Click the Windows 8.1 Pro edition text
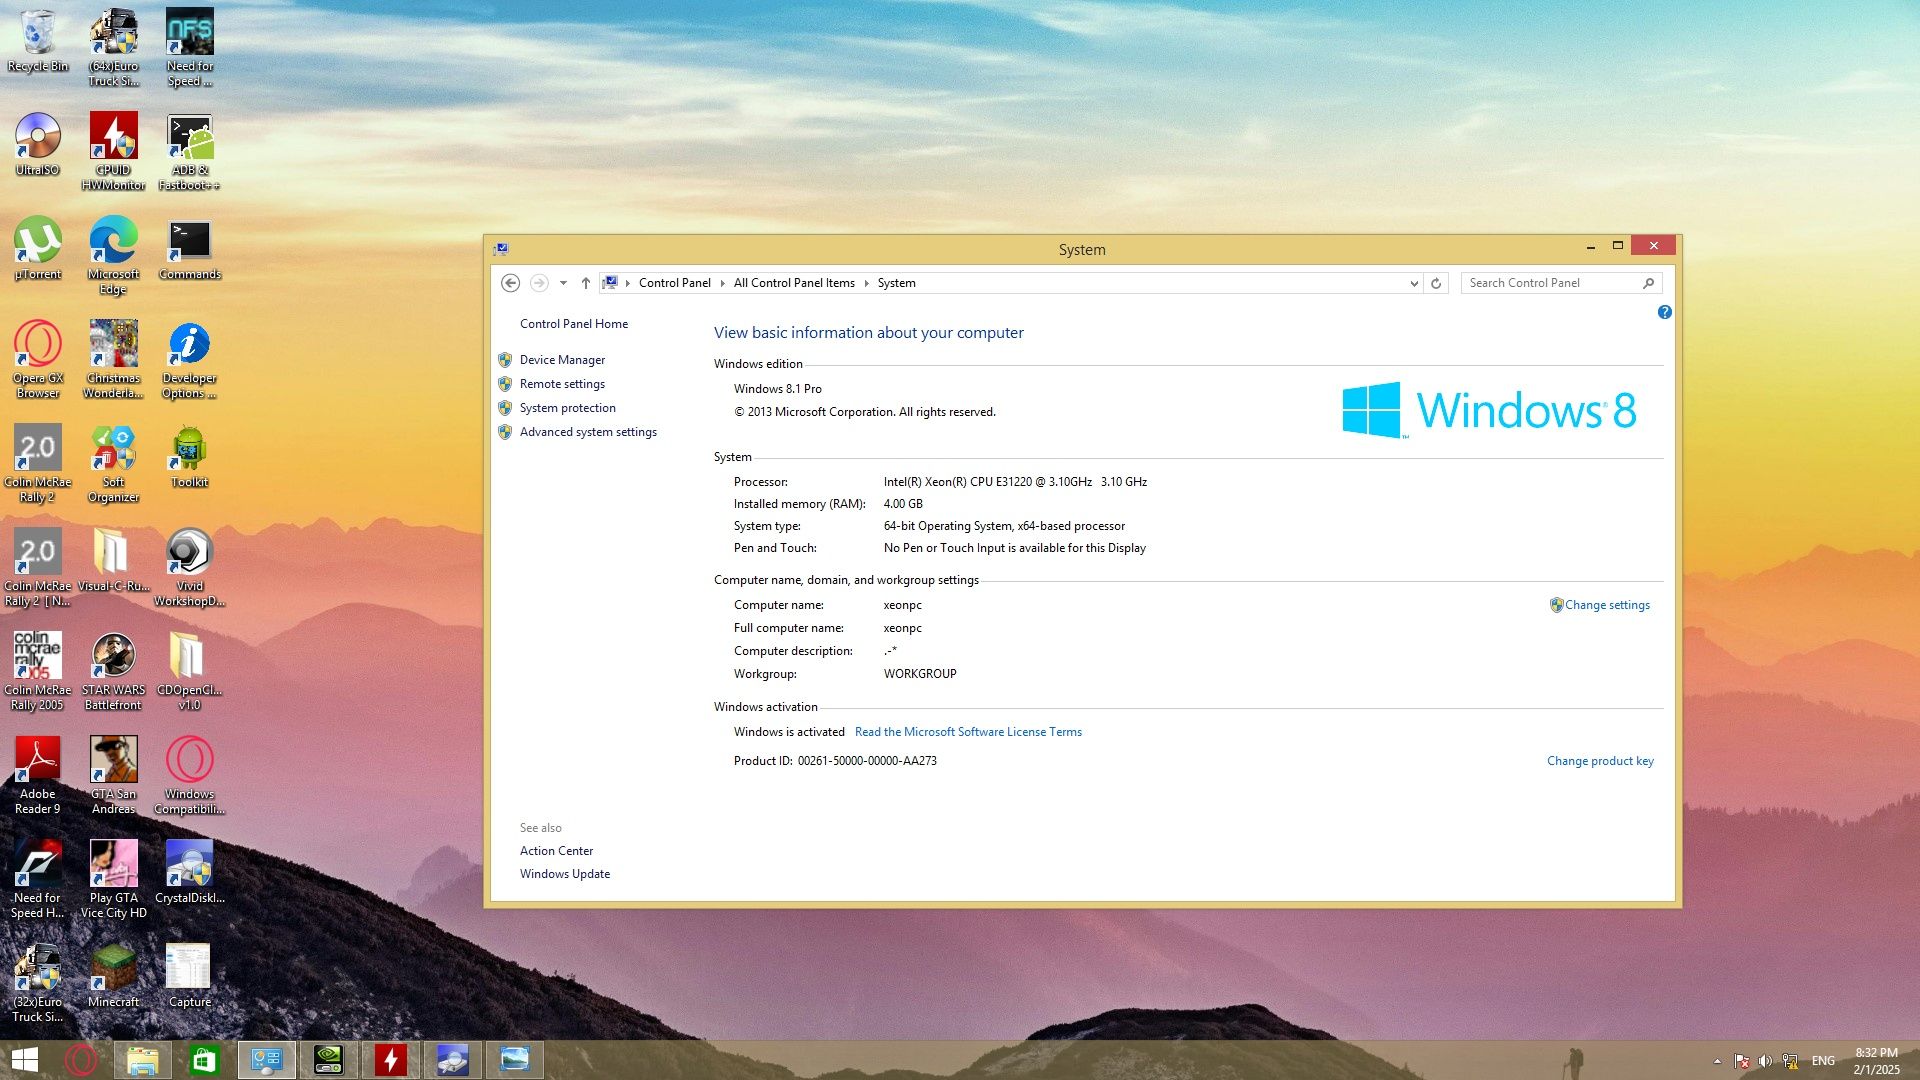 tap(777, 389)
